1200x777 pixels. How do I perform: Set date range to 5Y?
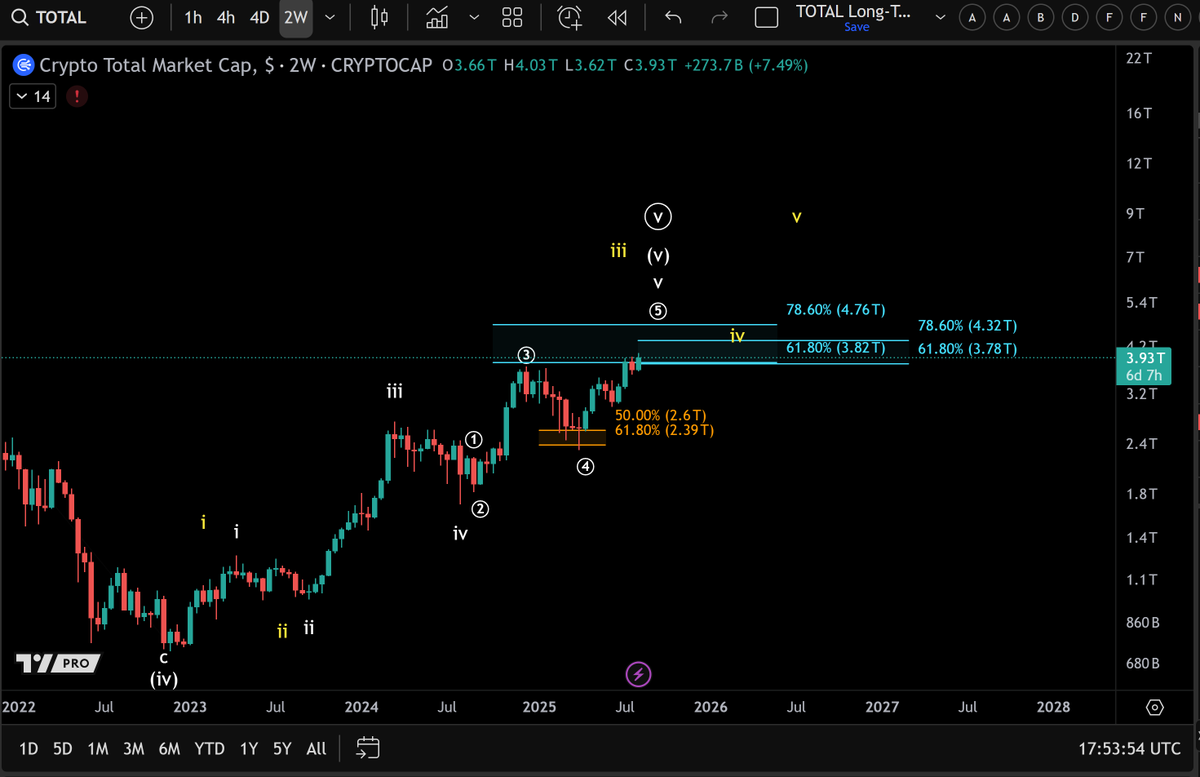282,748
